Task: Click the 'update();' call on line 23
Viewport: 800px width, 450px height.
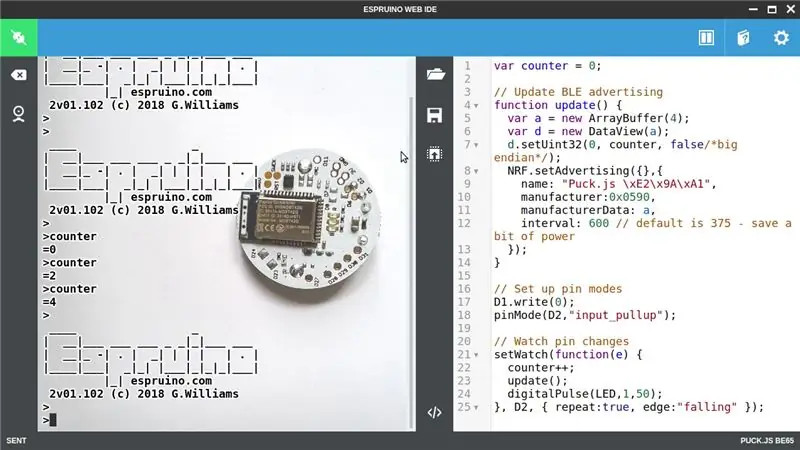Action: point(537,381)
